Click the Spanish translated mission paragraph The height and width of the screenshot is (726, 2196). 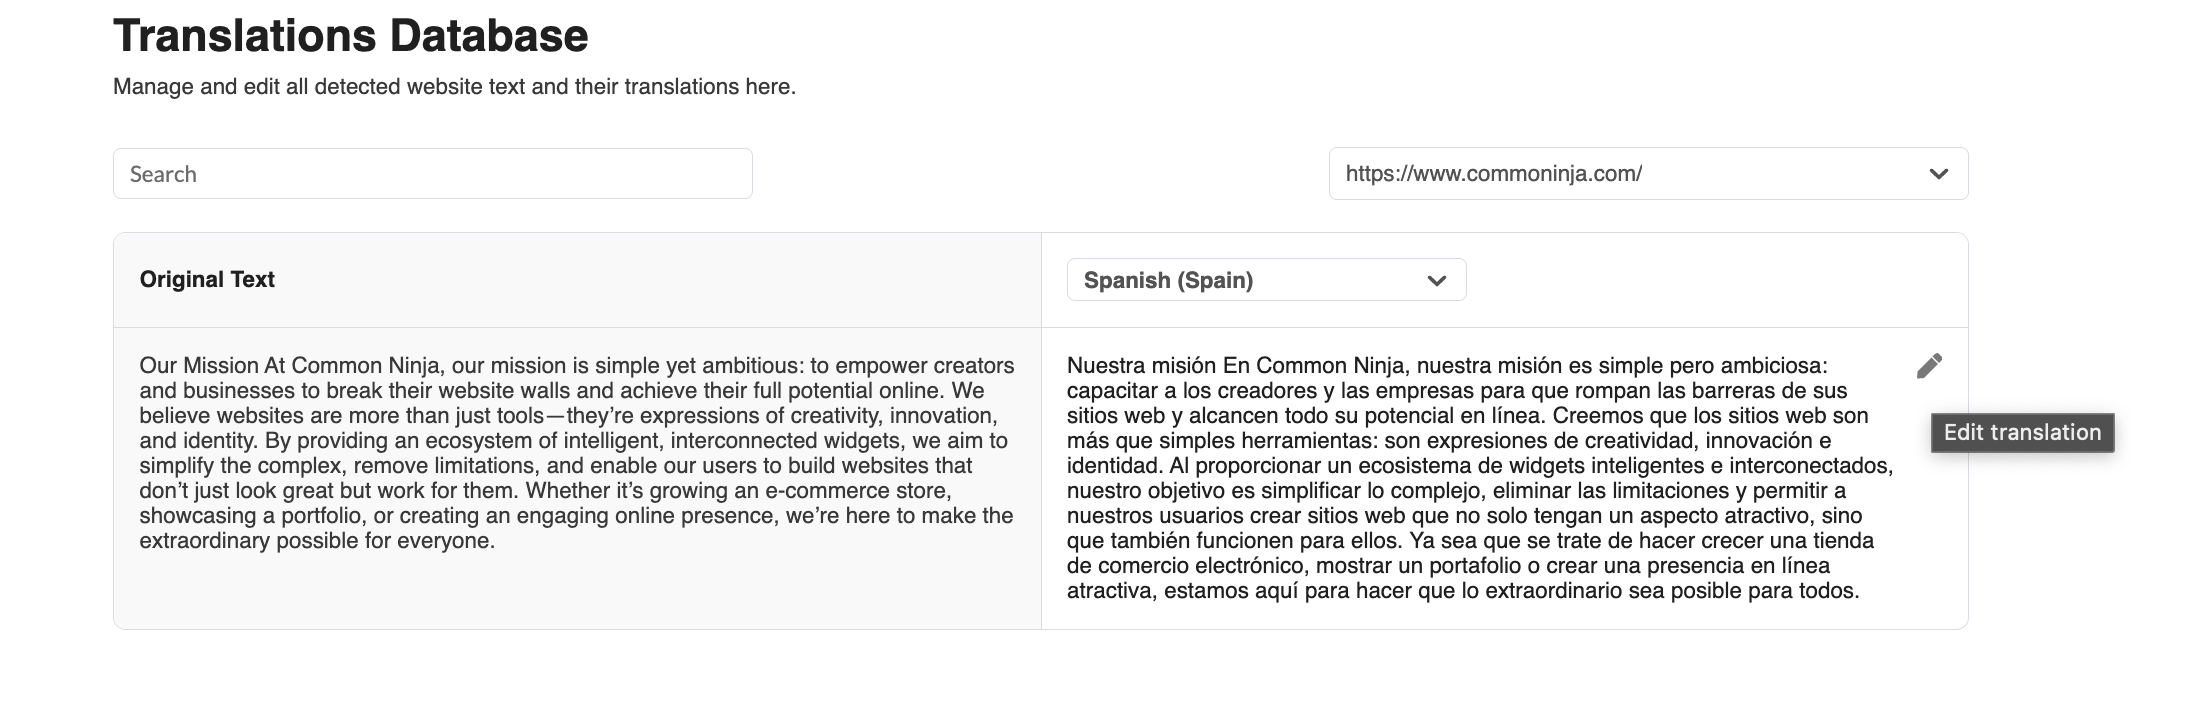pyautogui.click(x=1480, y=478)
